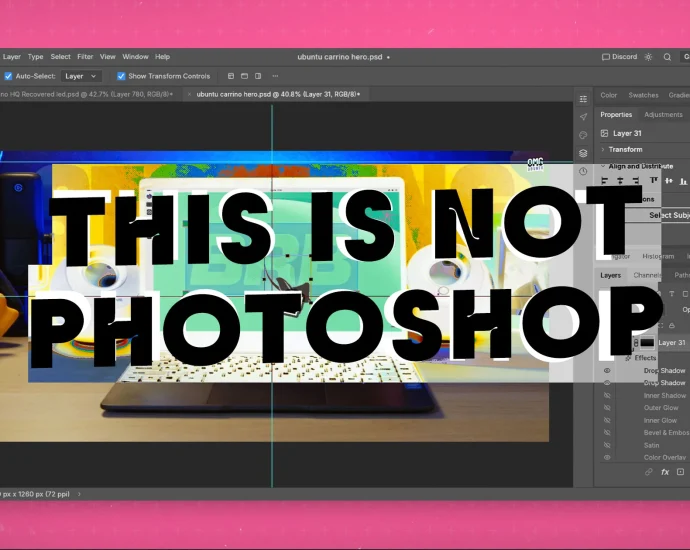Screen dimensions: 690x550
Task: Align right edges in Align and Distribute
Action: 635,180
